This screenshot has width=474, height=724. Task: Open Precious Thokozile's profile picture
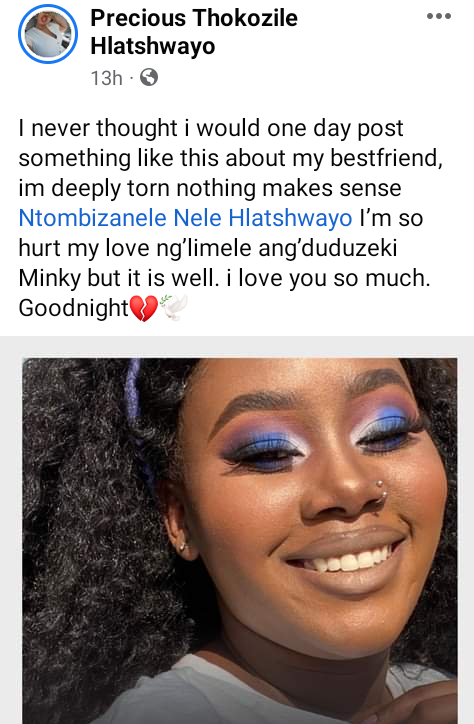click(x=48, y=34)
